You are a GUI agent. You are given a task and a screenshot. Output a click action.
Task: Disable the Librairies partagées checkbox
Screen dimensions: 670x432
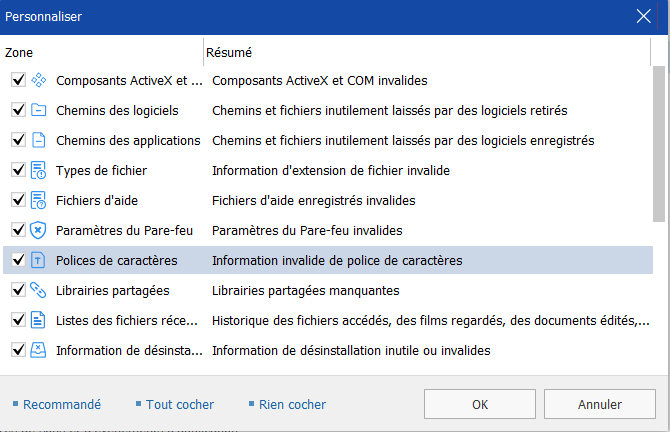(18, 290)
